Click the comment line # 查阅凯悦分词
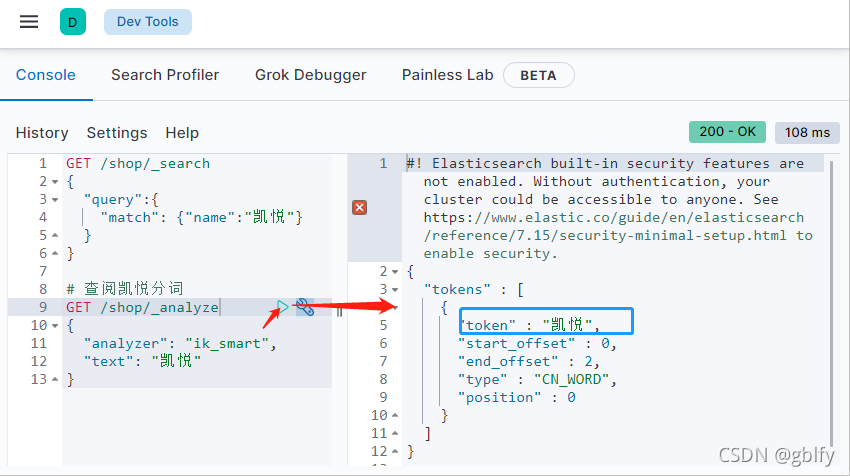850x476 pixels. click(x=125, y=289)
